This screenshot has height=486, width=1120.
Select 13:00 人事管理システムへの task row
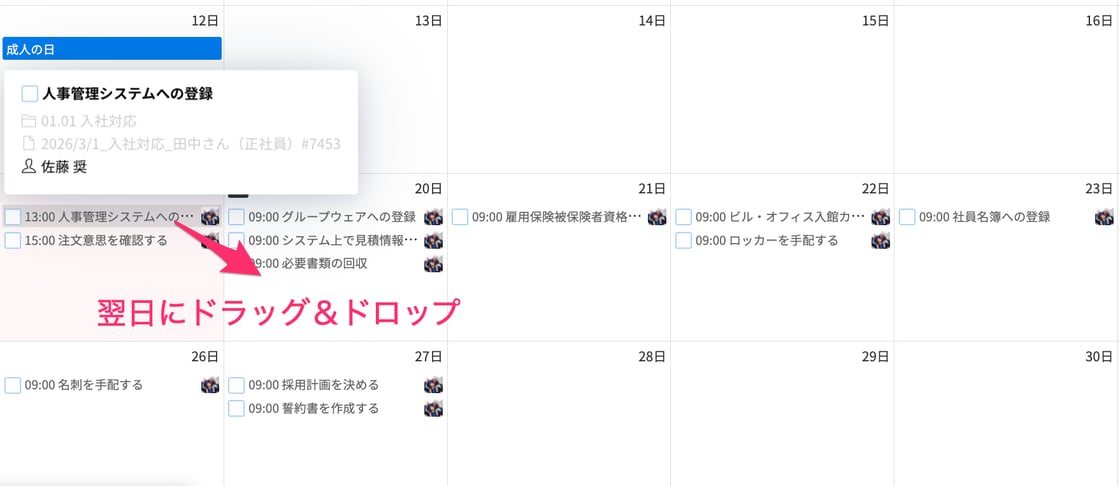pyautogui.click(x=111, y=217)
